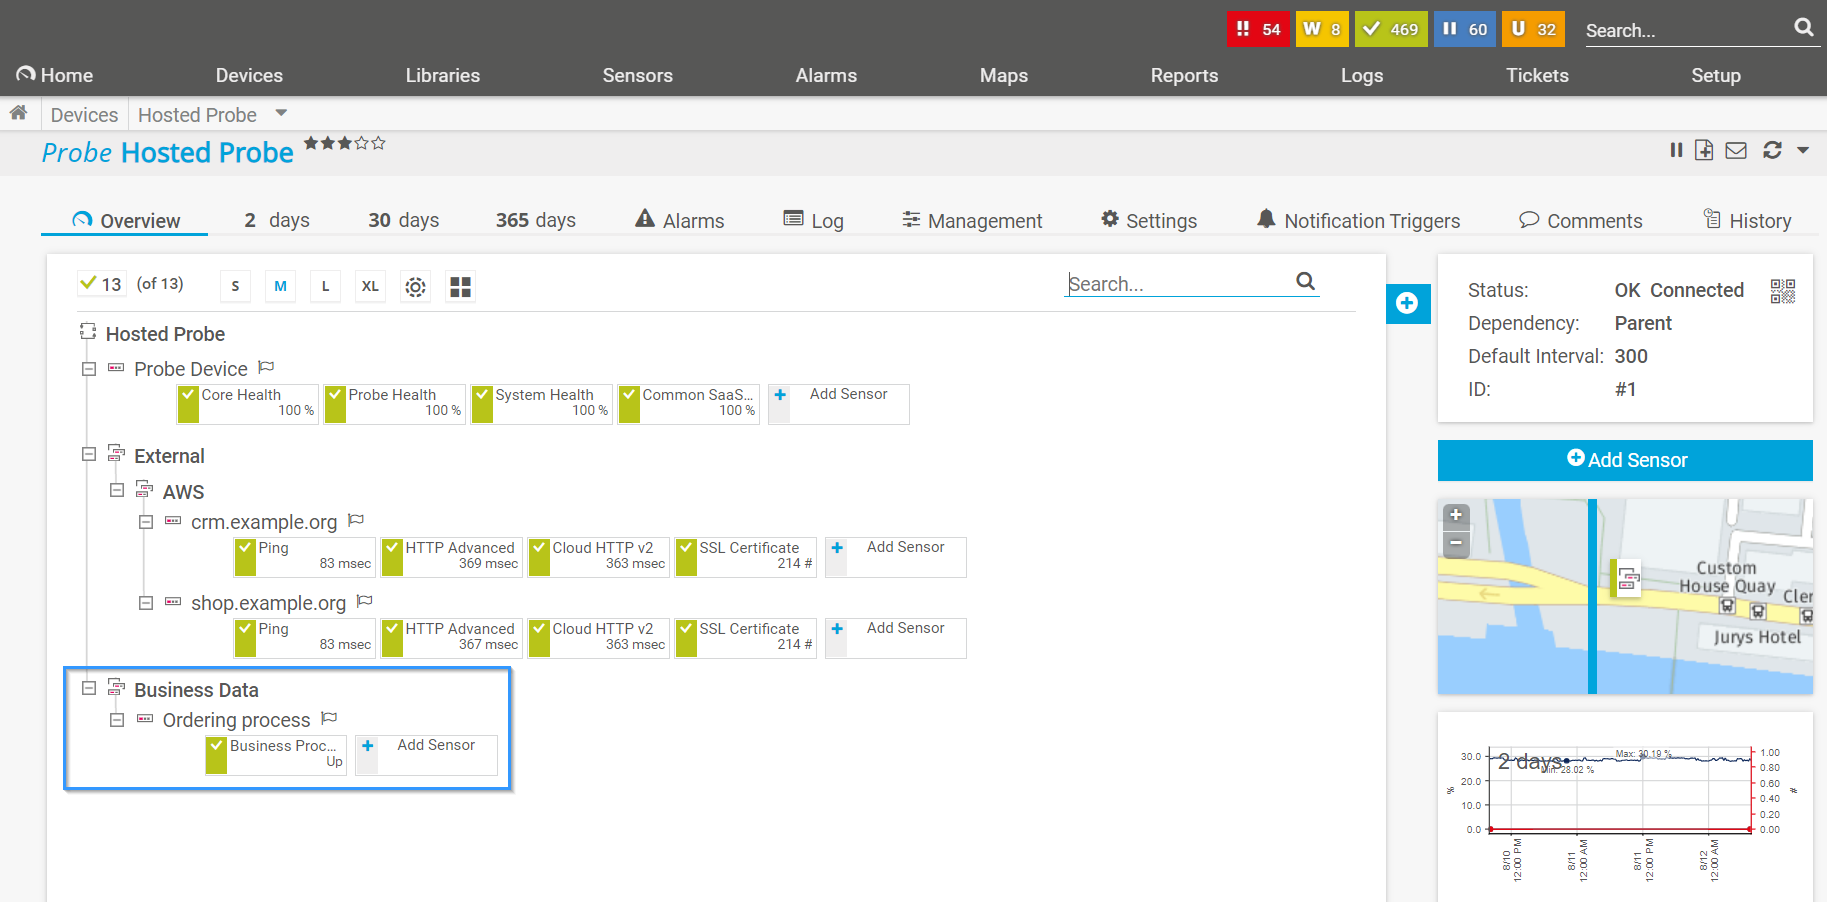Open the flag icon beside crm.example.org
Viewport: 1827px width, 902px height.
[x=355, y=519]
